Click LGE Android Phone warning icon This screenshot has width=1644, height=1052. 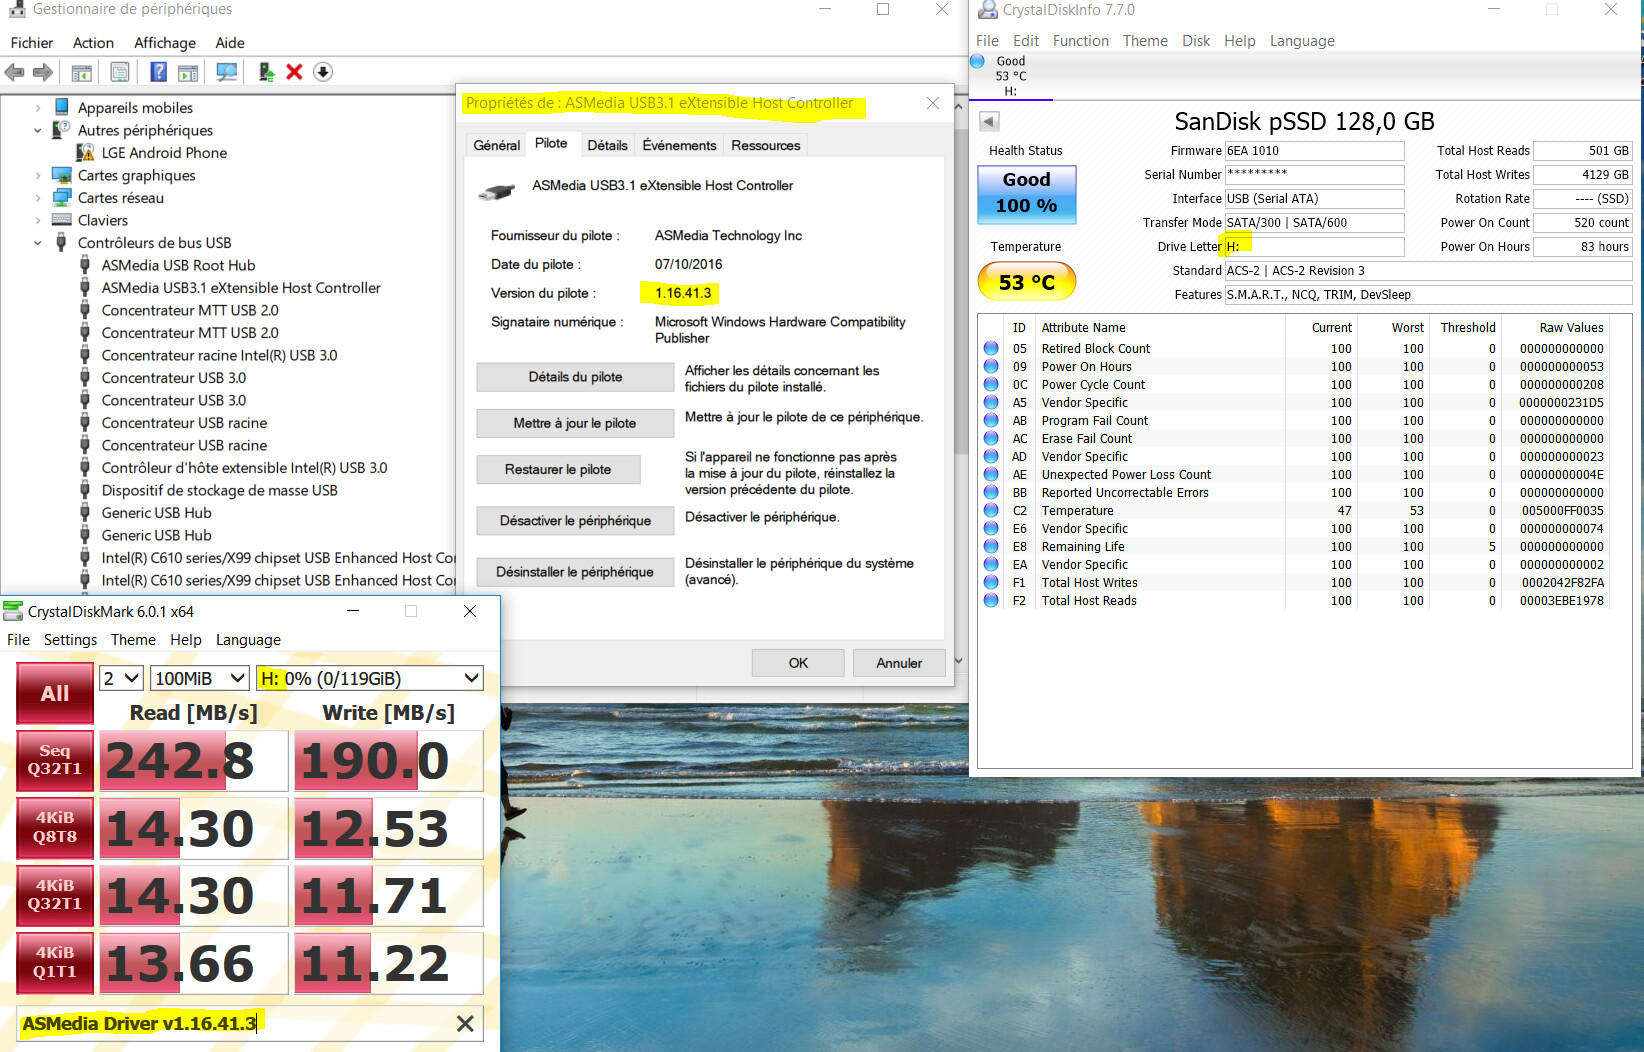coord(85,152)
